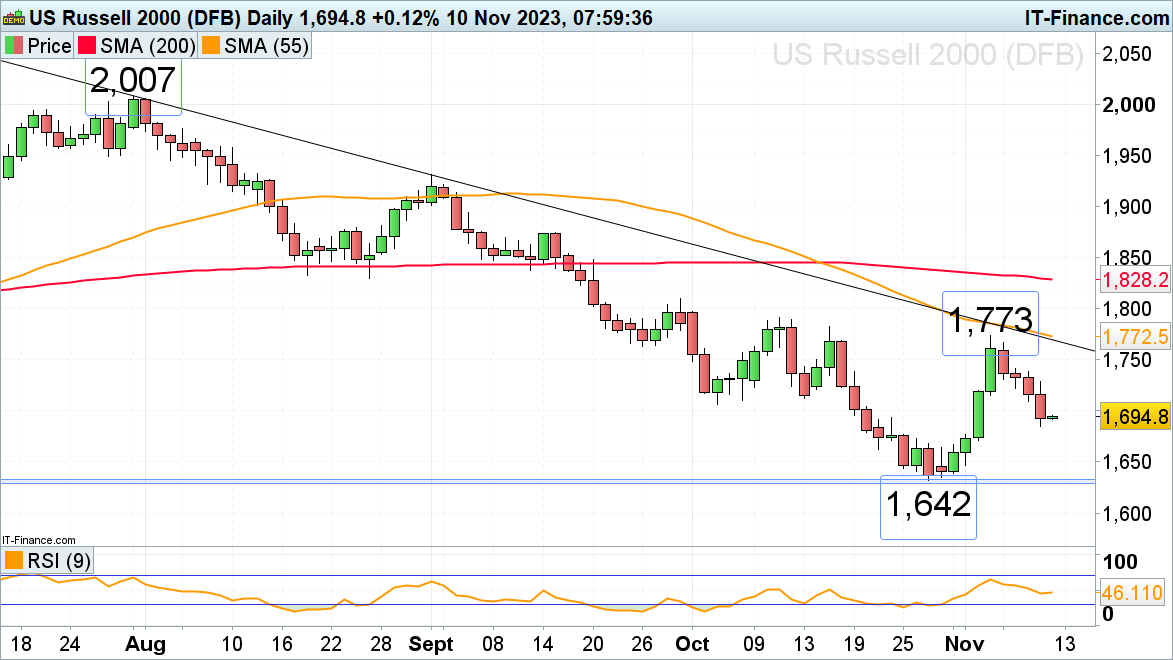Click the tall green candle at early November

click(x=978, y=415)
